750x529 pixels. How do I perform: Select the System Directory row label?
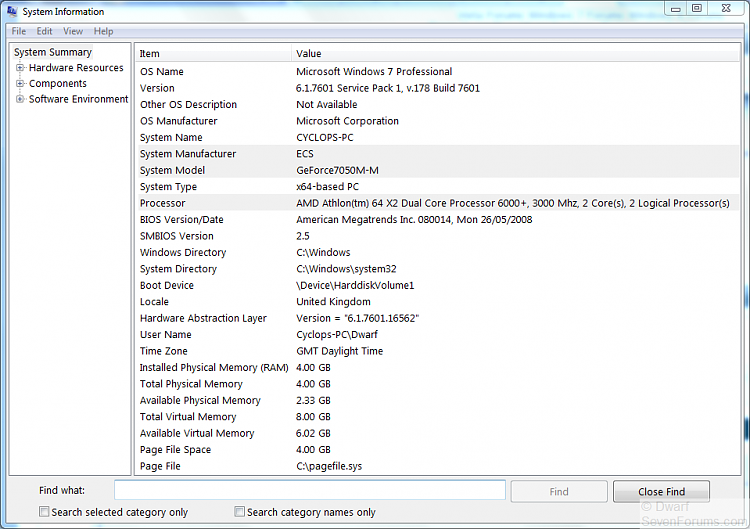(x=178, y=269)
